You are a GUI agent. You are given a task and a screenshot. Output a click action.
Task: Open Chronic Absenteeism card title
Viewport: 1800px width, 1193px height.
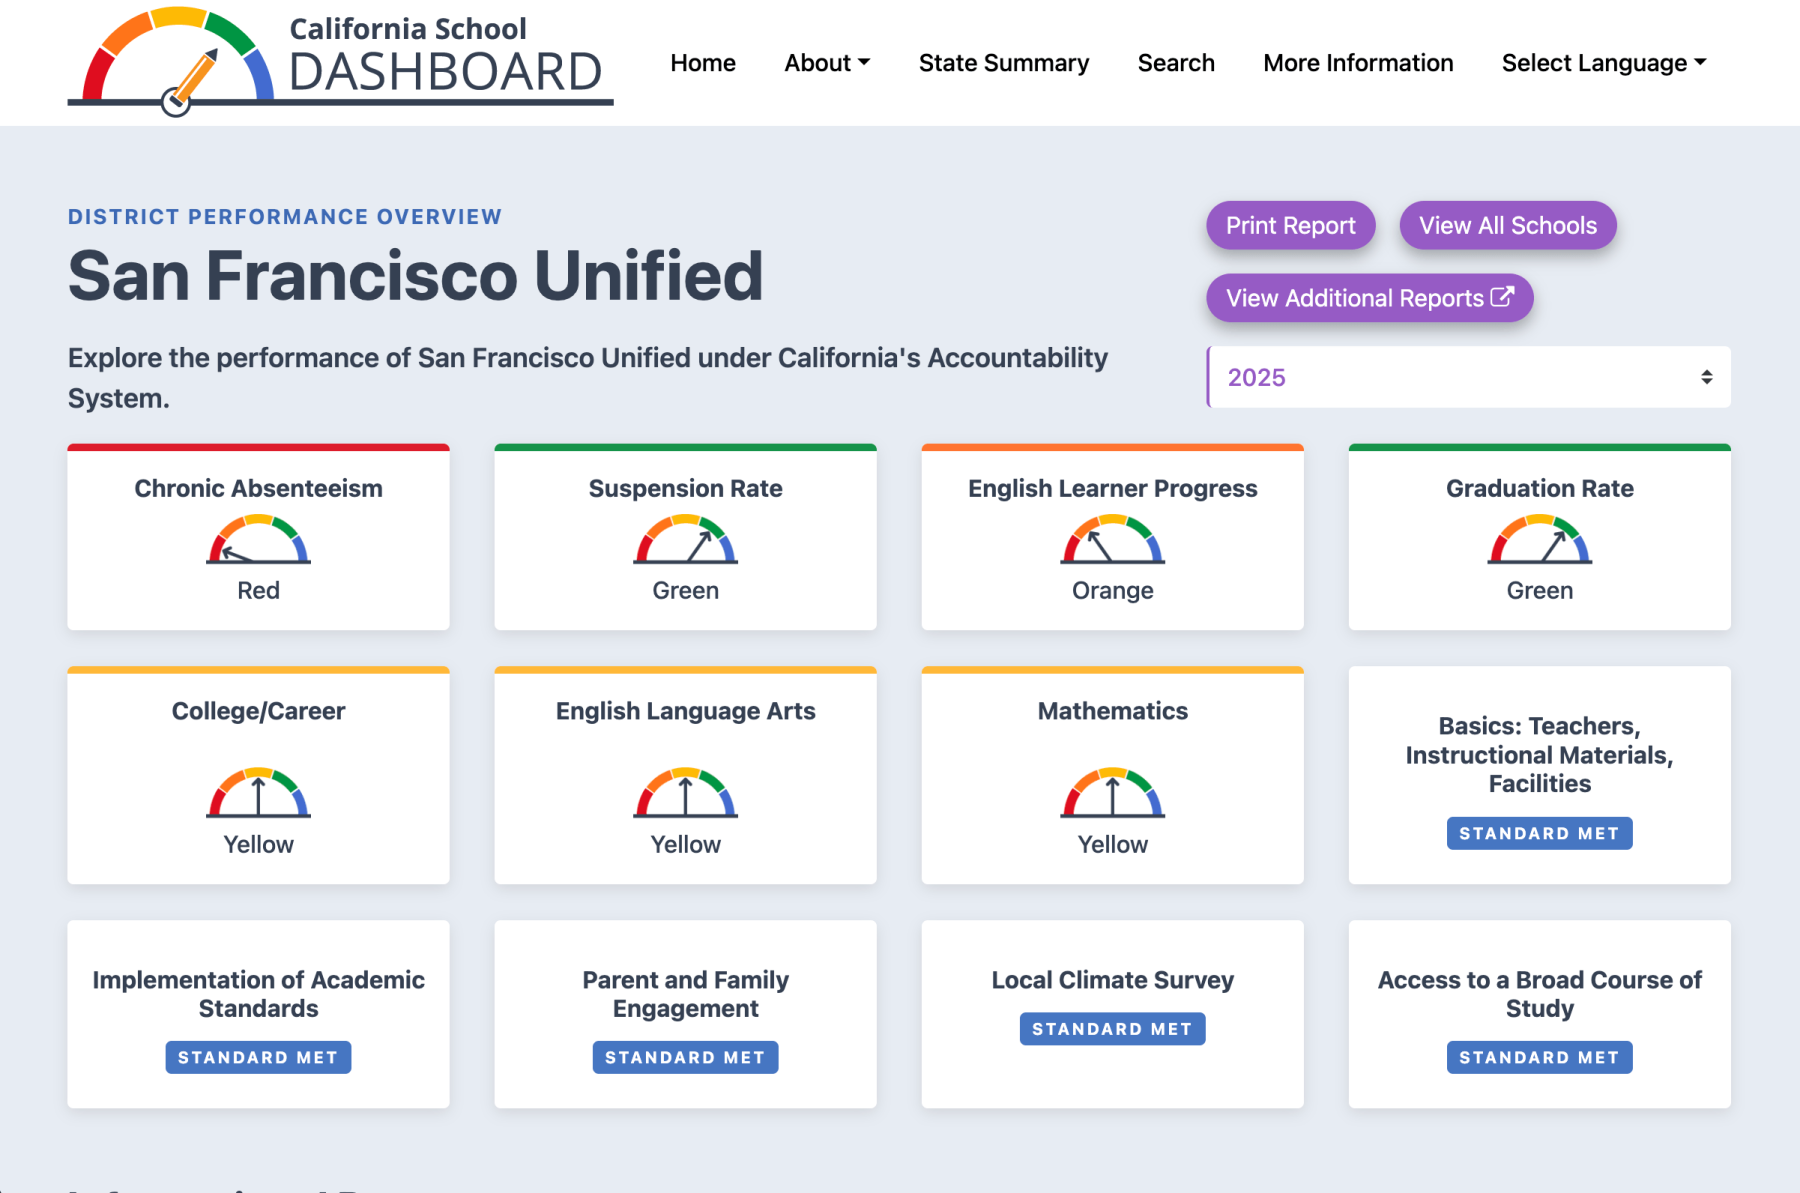(x=258, y=488)
